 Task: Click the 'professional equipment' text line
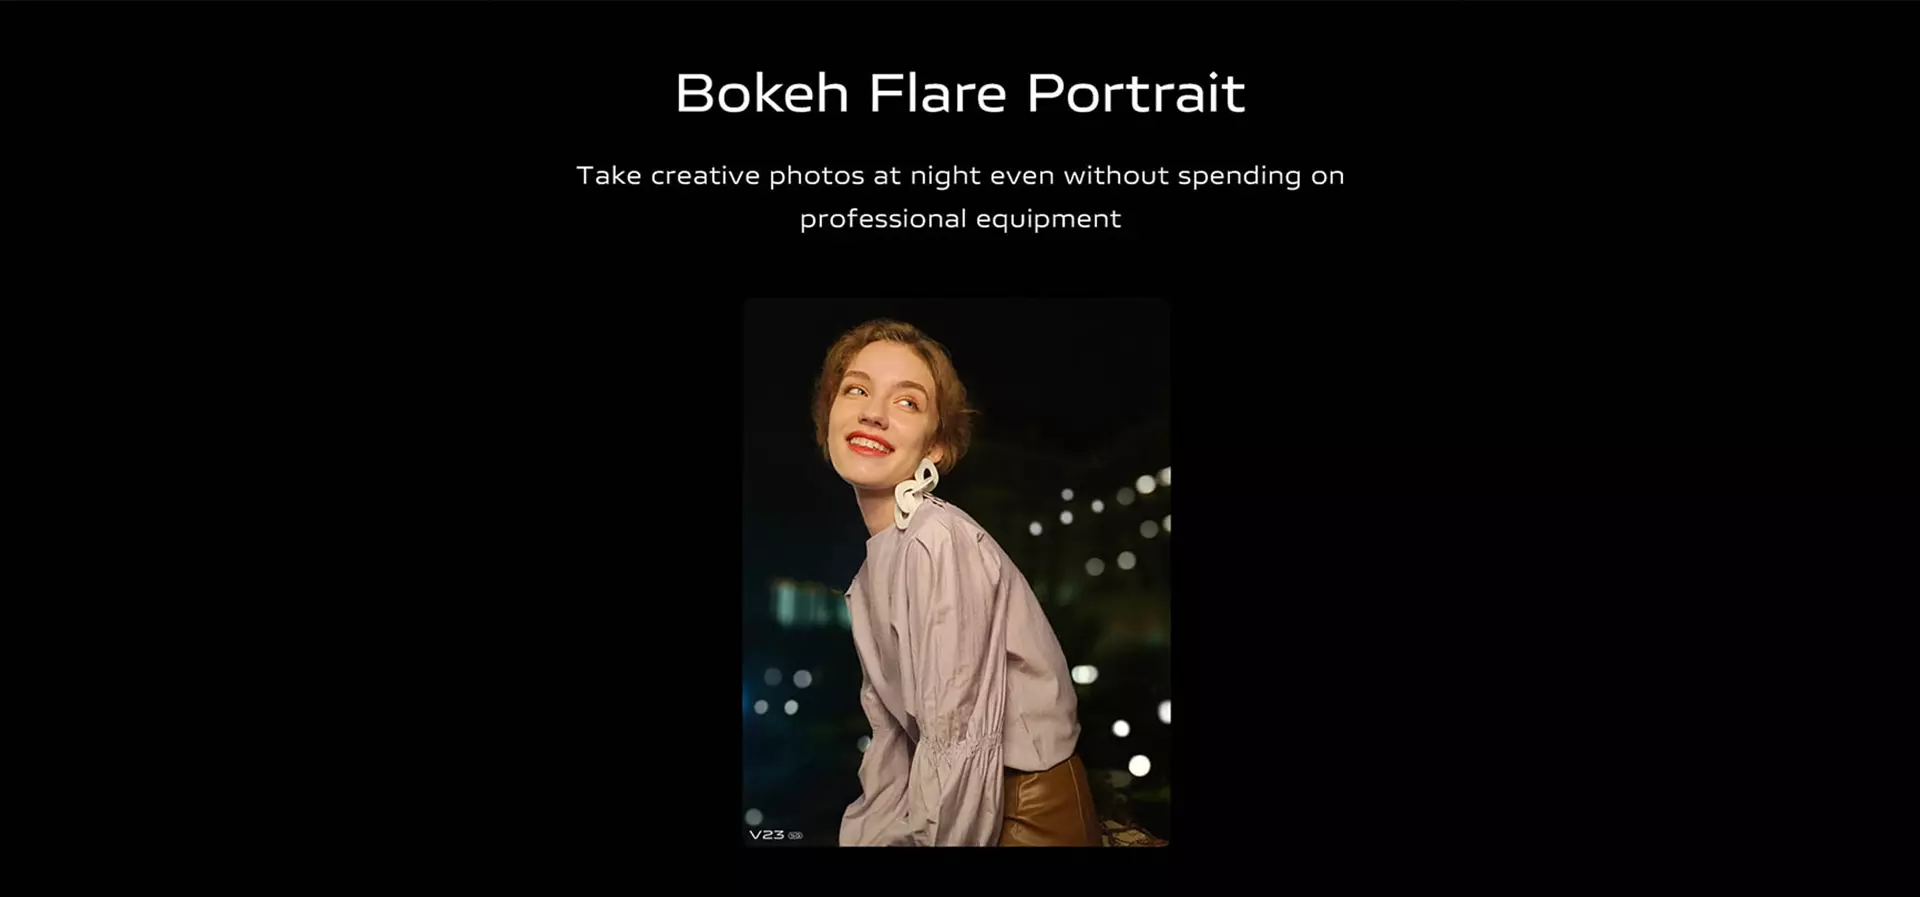(x=960, y=219)
